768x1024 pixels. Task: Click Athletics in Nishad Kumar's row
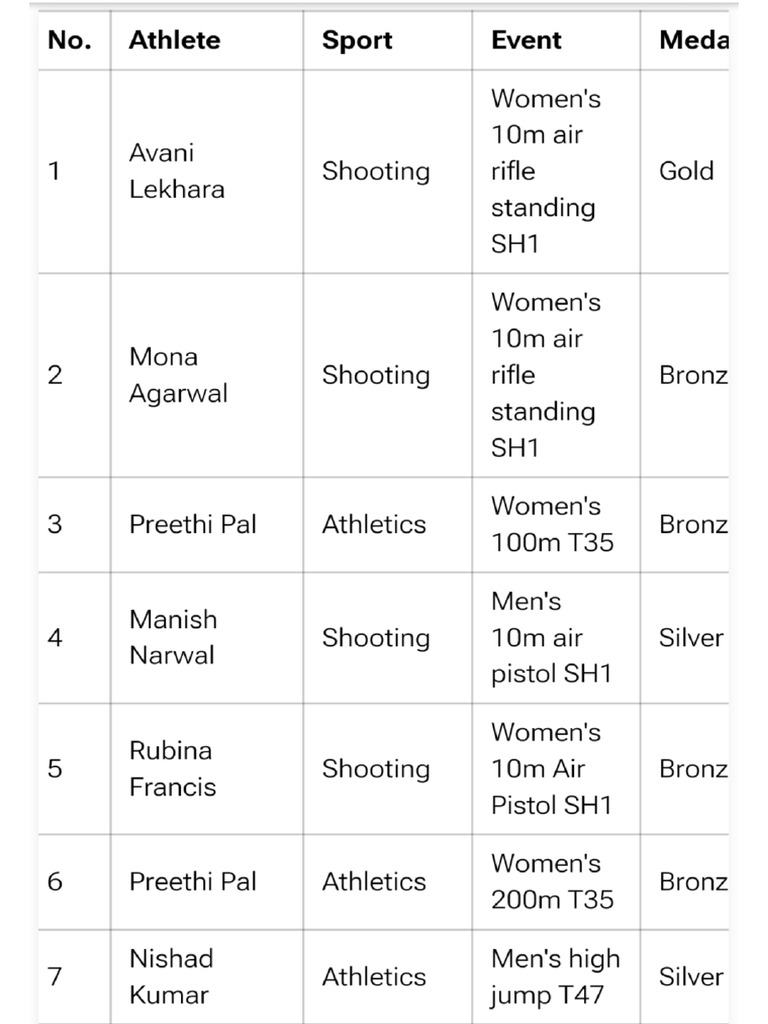374,977
